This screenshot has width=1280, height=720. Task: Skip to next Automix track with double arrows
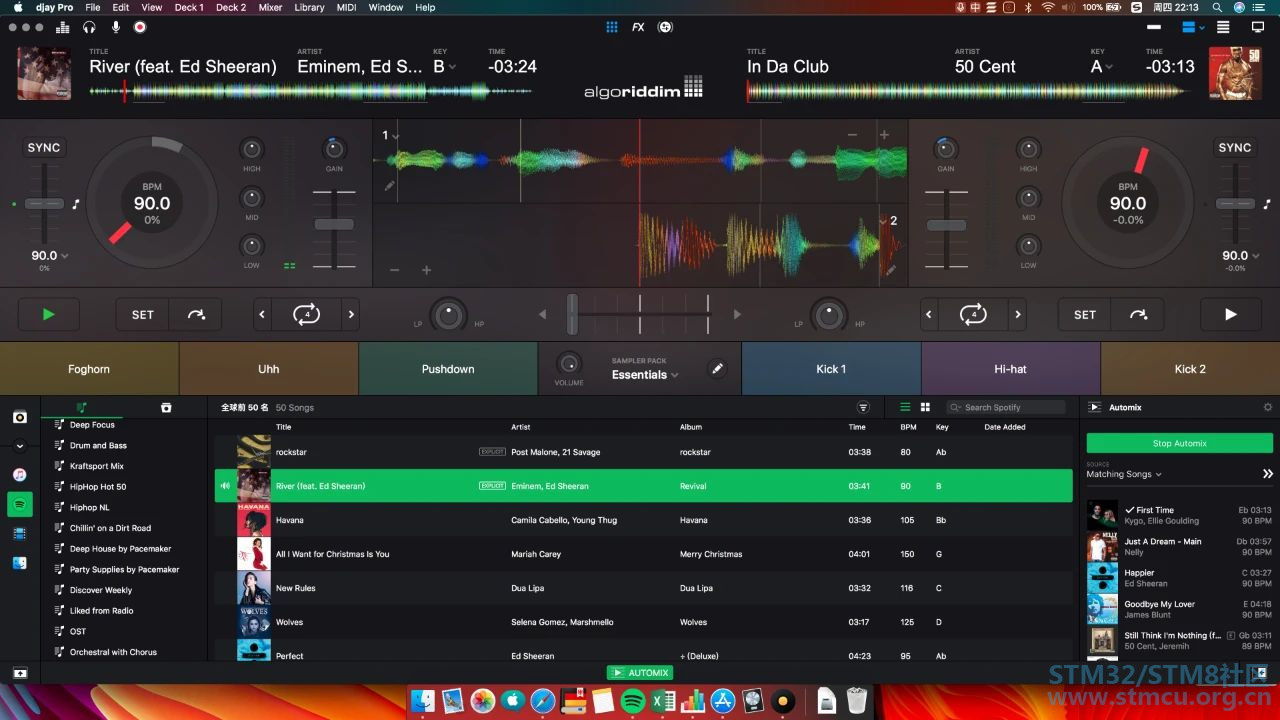tap(1268, 474)
